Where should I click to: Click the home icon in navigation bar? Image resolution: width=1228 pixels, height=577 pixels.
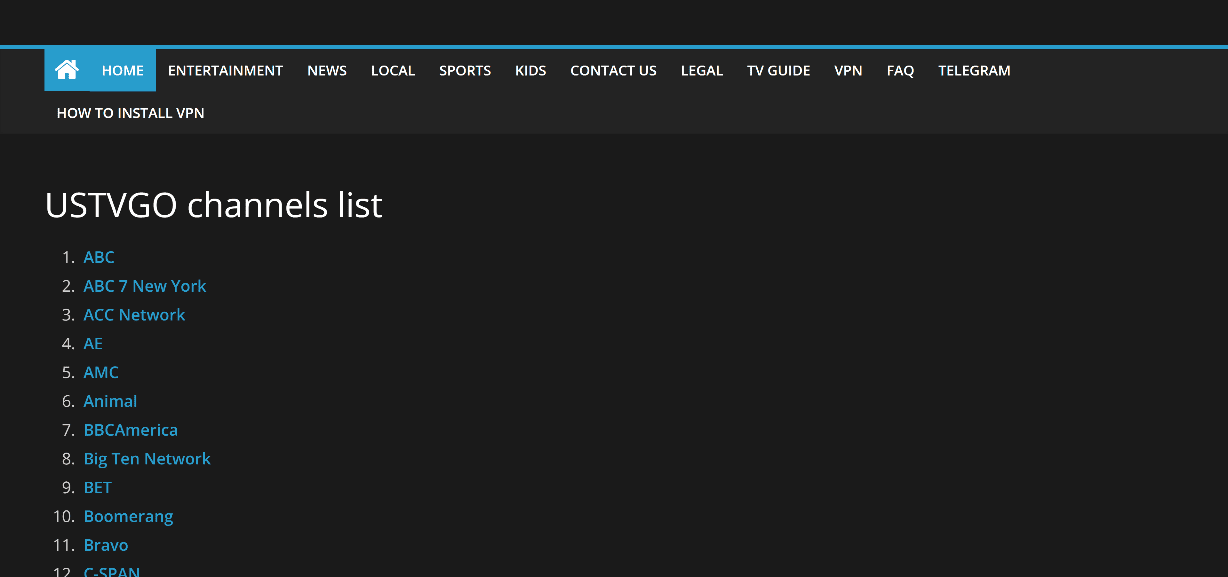point(67,70)
